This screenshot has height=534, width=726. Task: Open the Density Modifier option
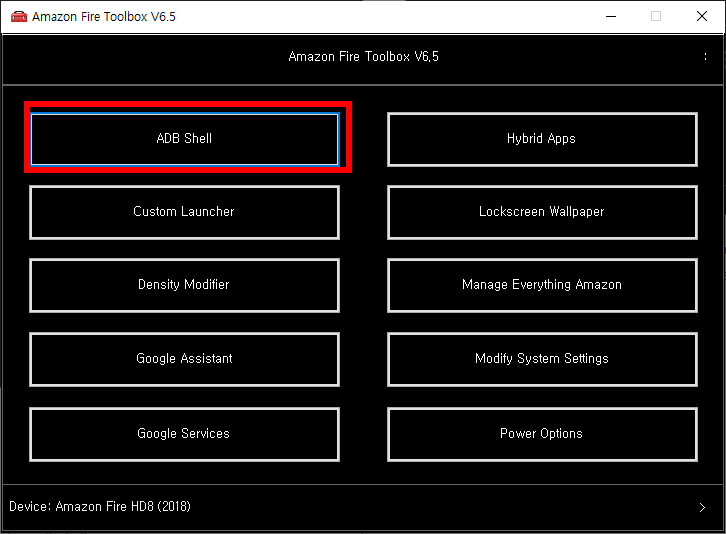pyautogui.click(x=184, y=285)
